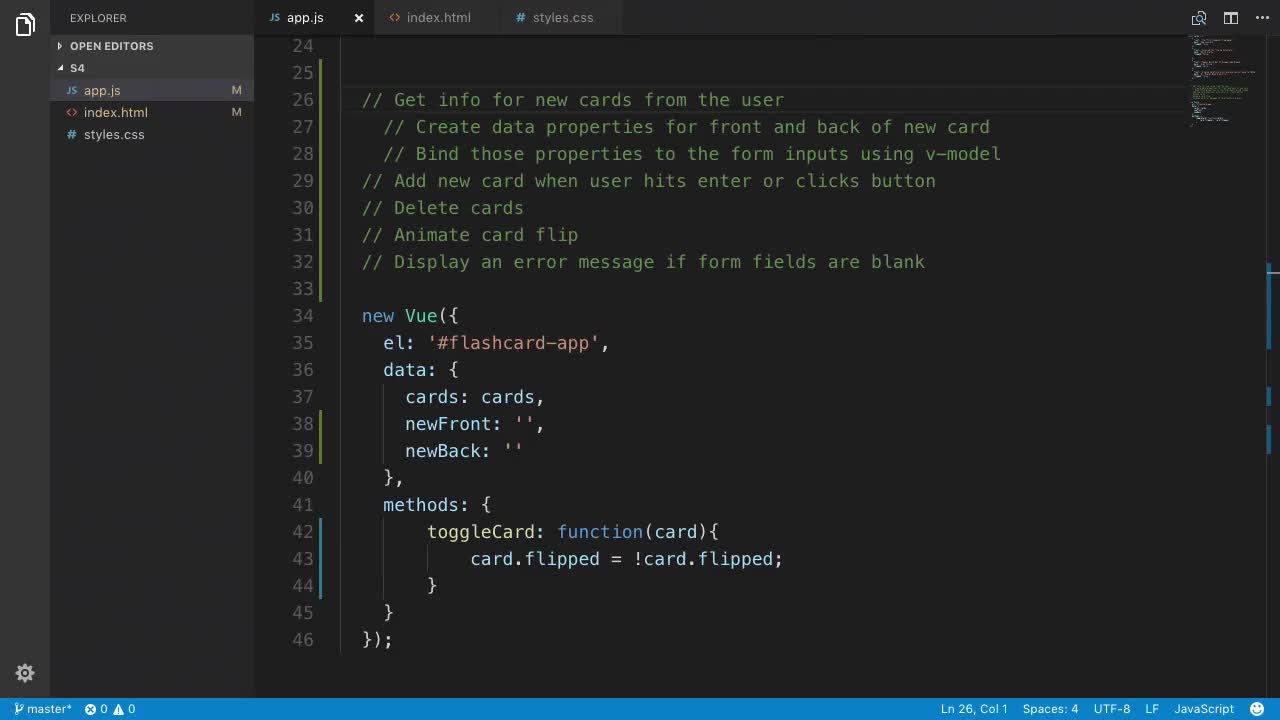Open the Explorer view in activity bar
Viewport: 1280px width, 720px height.
(x=25, y=25)
